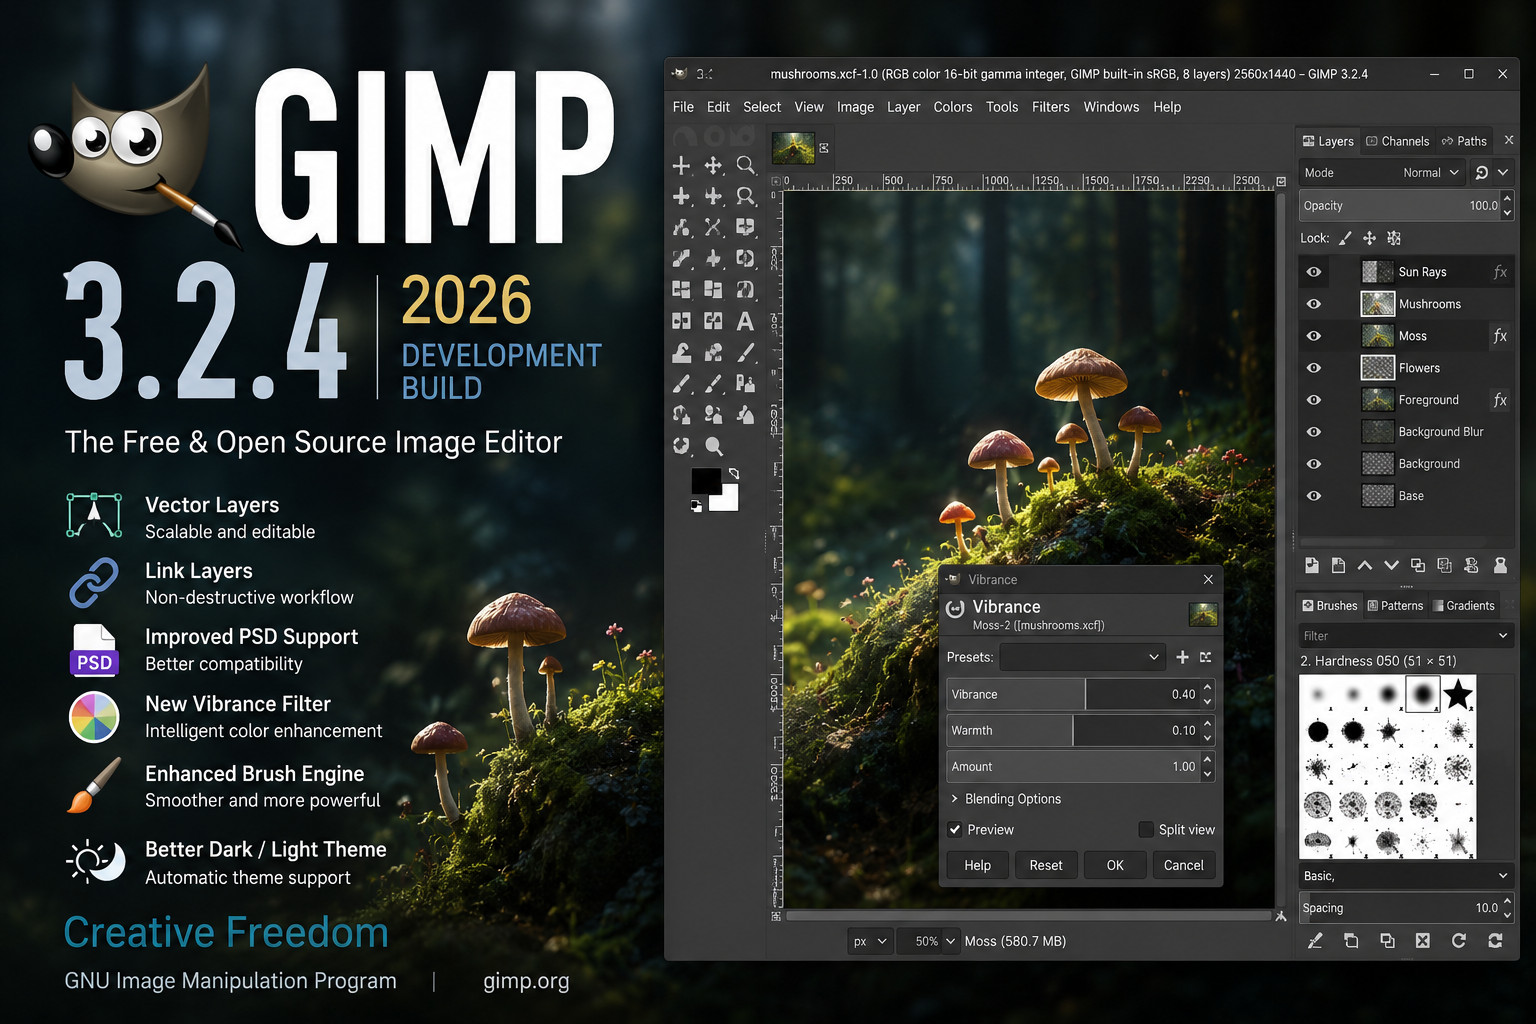
Task: Open fx effects for Sun Rays layer
Action: [x=1500, y=272]
